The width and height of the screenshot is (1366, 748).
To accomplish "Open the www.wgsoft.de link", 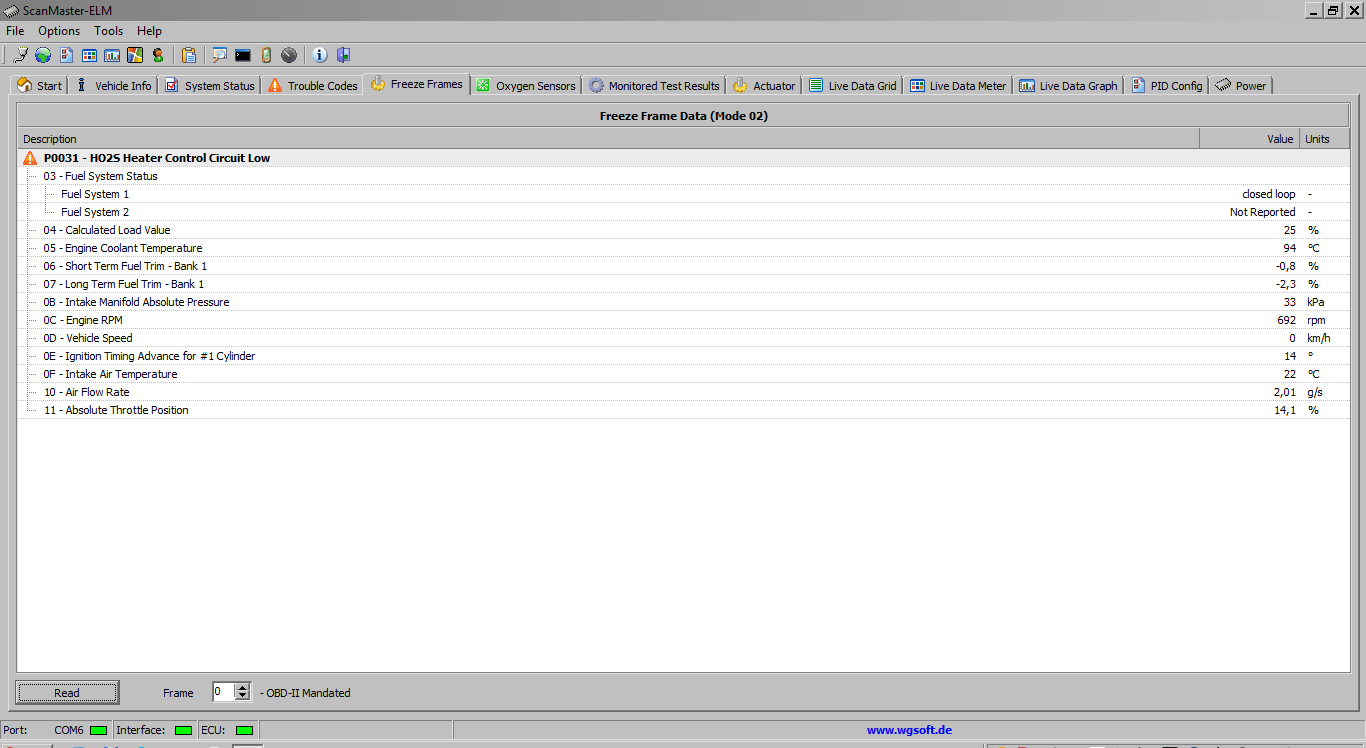I will 909,730.
